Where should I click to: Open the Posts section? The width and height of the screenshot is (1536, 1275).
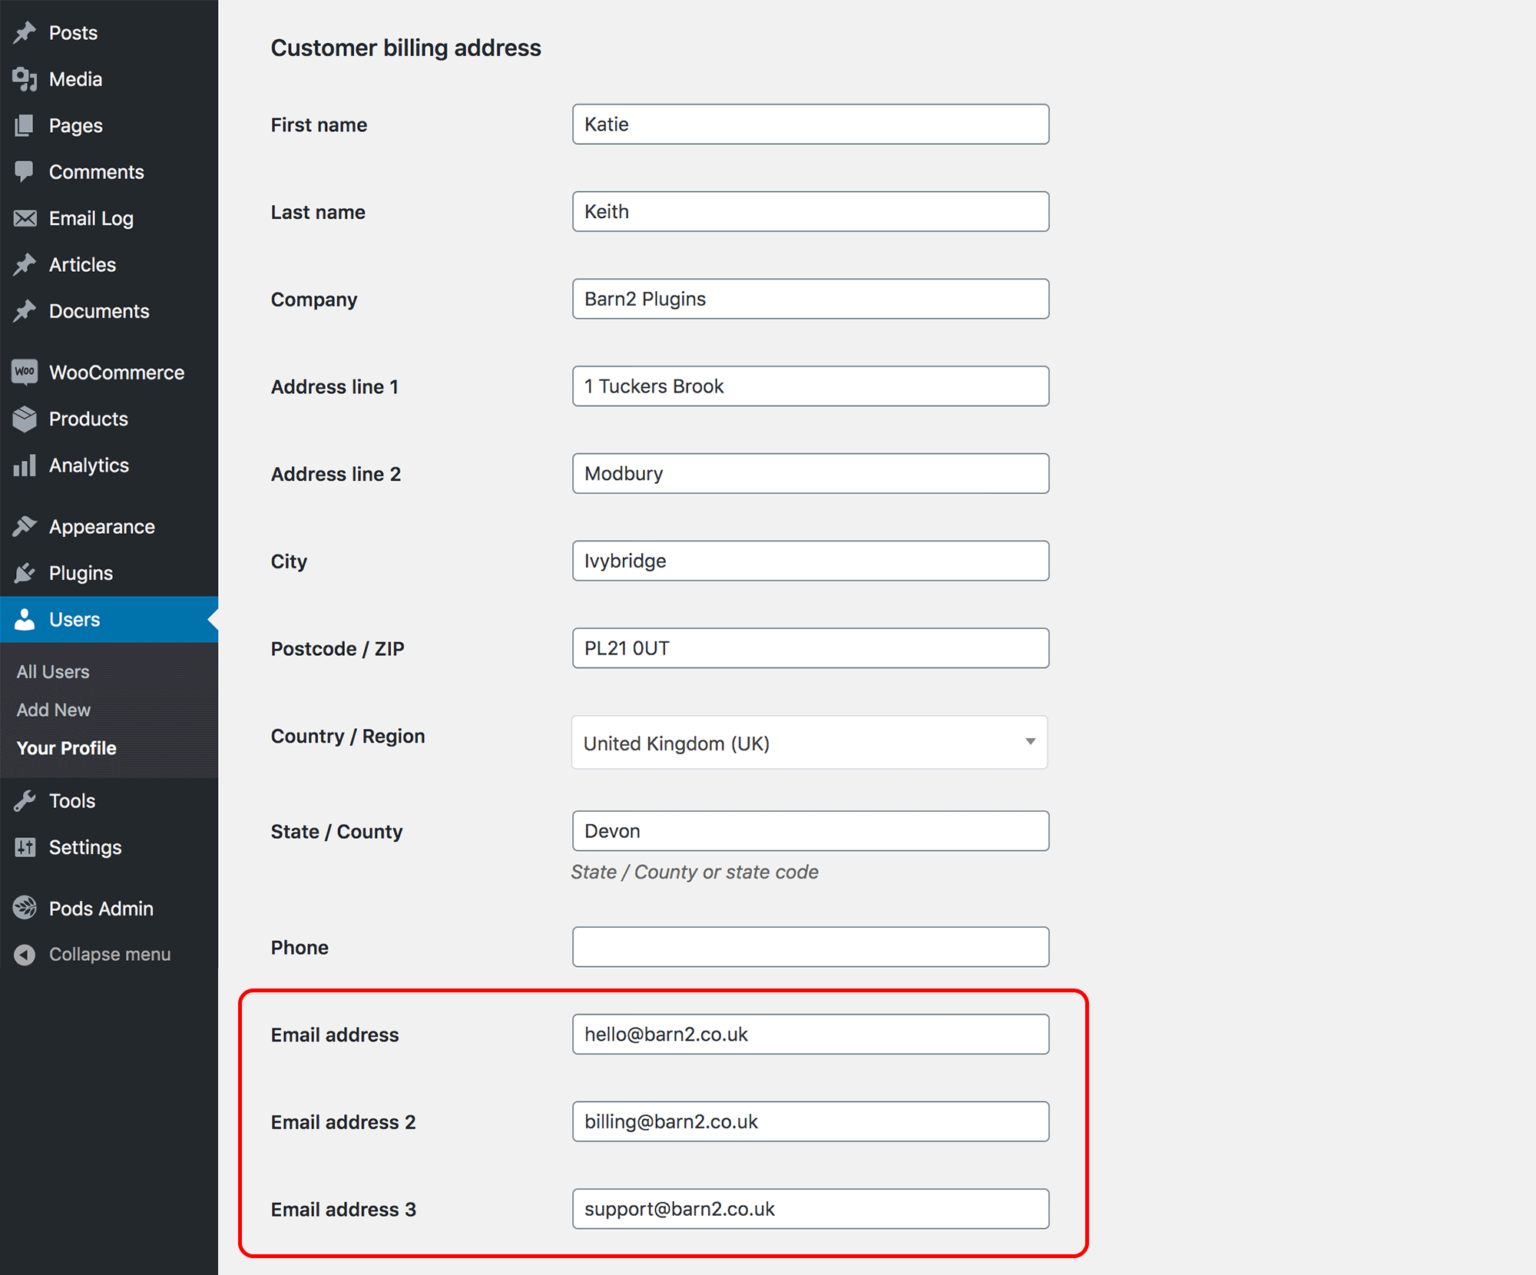coord(73,32)
